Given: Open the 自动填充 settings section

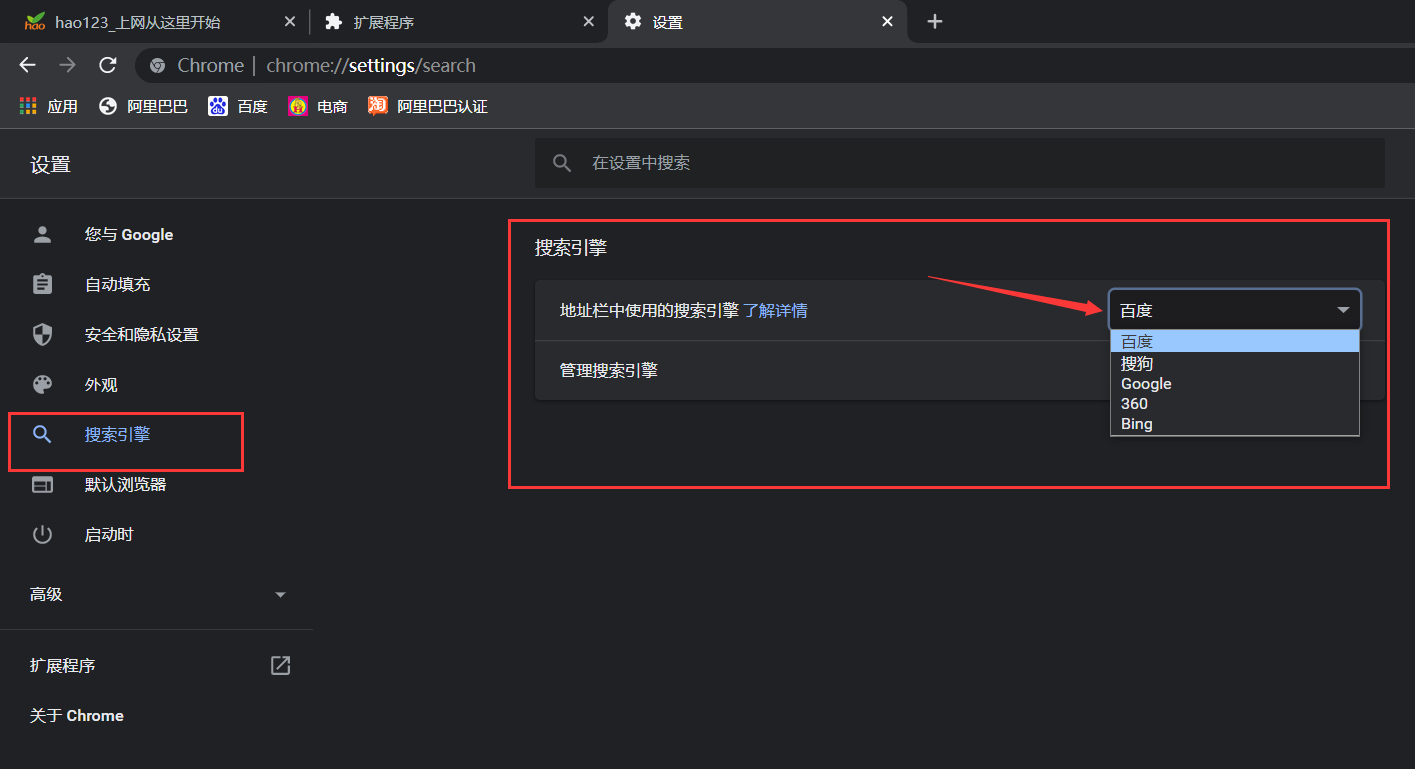Looking at the screenshot, I should pyautogui.click(x=117, y=284).
